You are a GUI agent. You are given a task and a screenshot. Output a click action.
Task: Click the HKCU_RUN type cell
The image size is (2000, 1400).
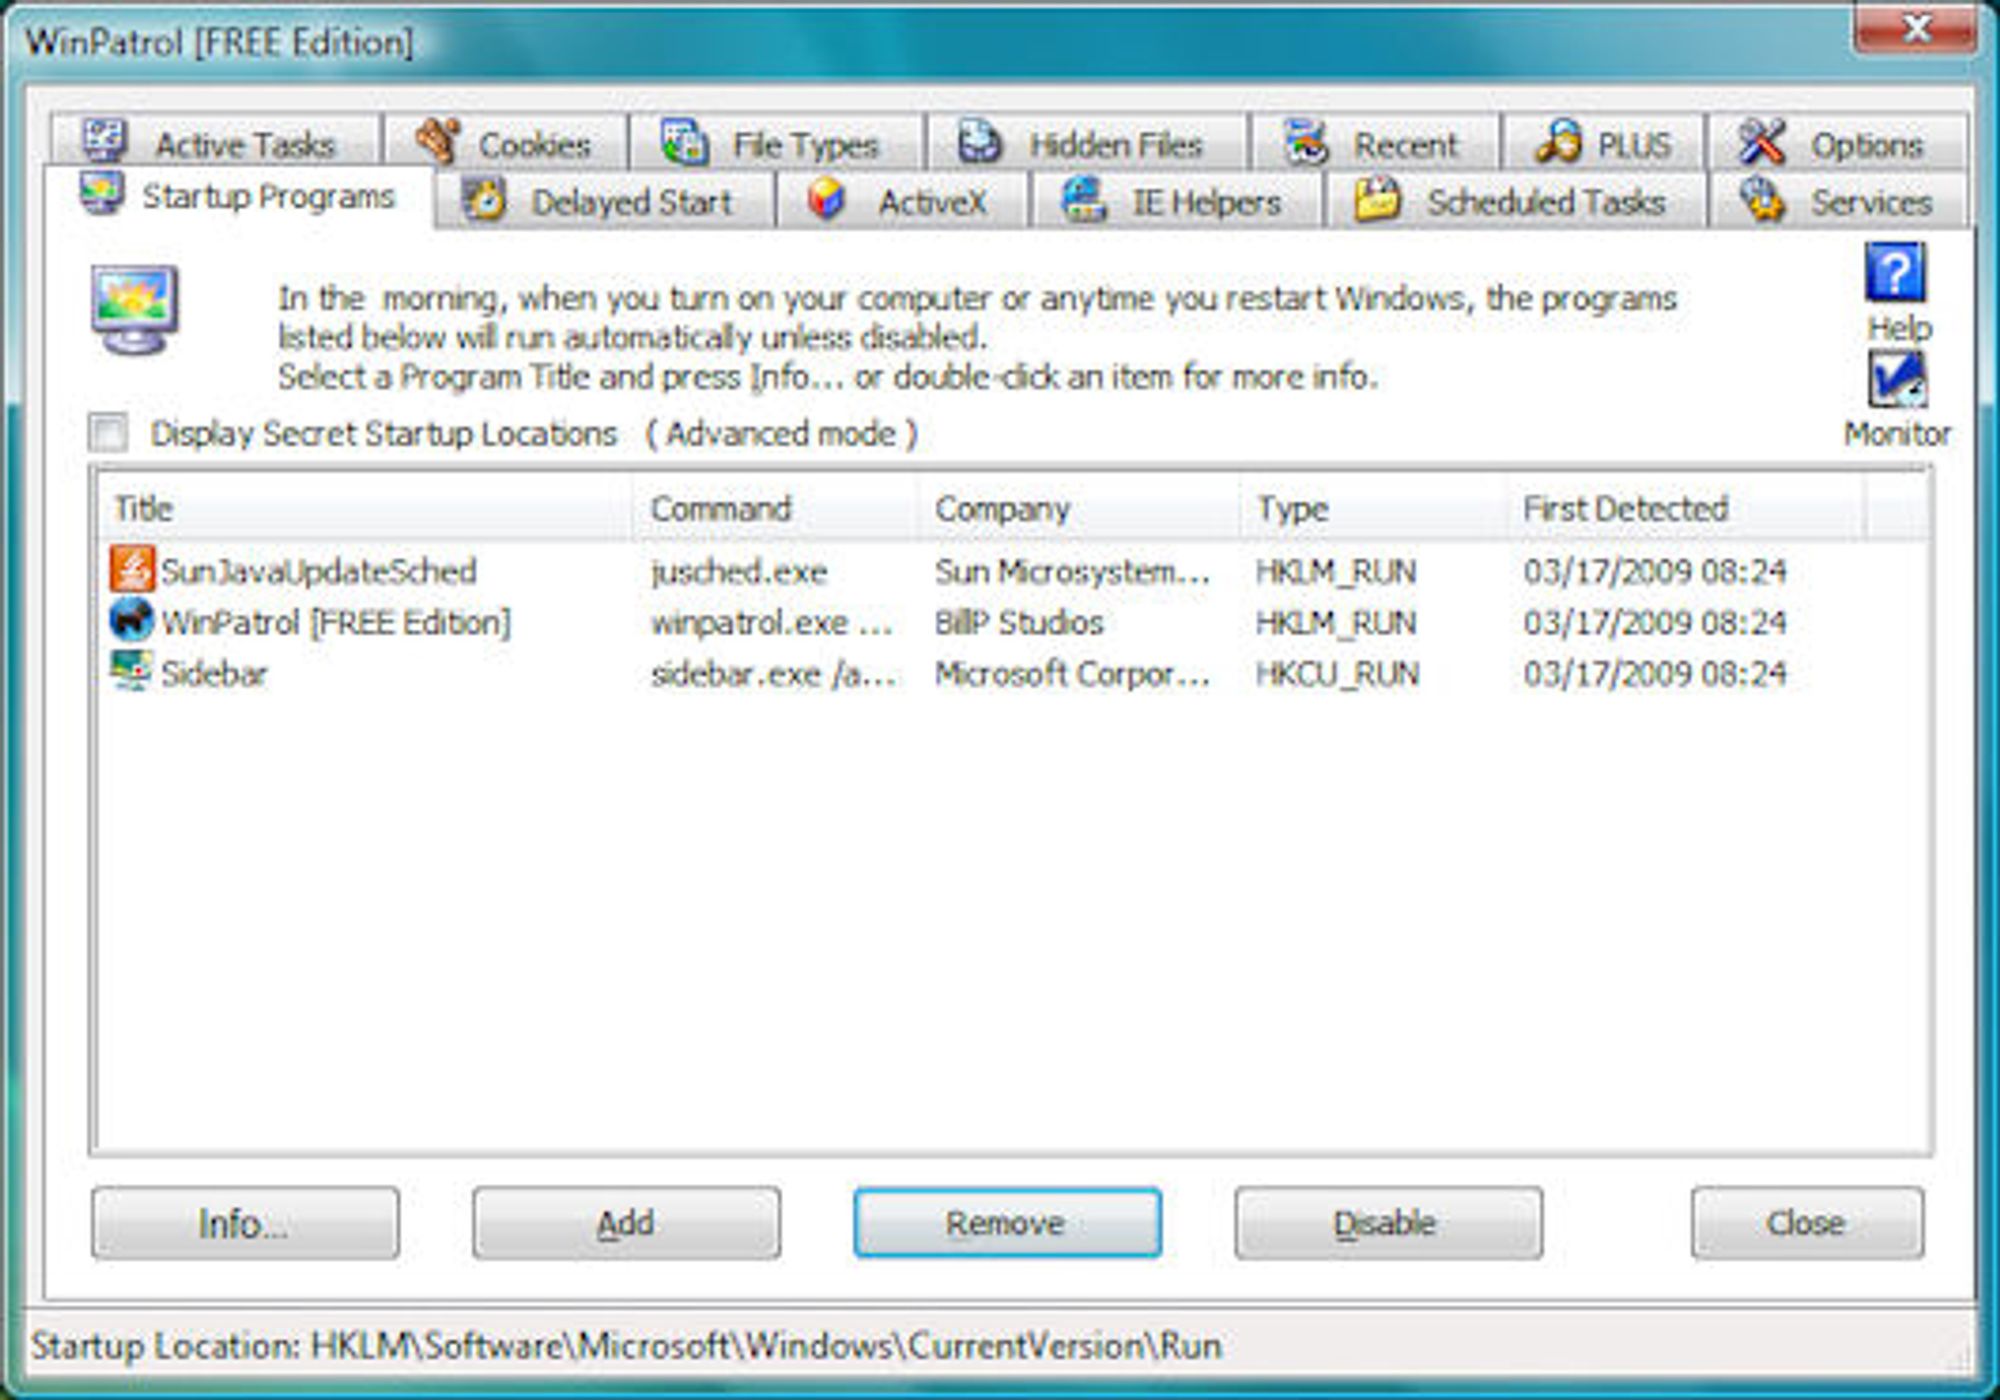pos(1337,673)
